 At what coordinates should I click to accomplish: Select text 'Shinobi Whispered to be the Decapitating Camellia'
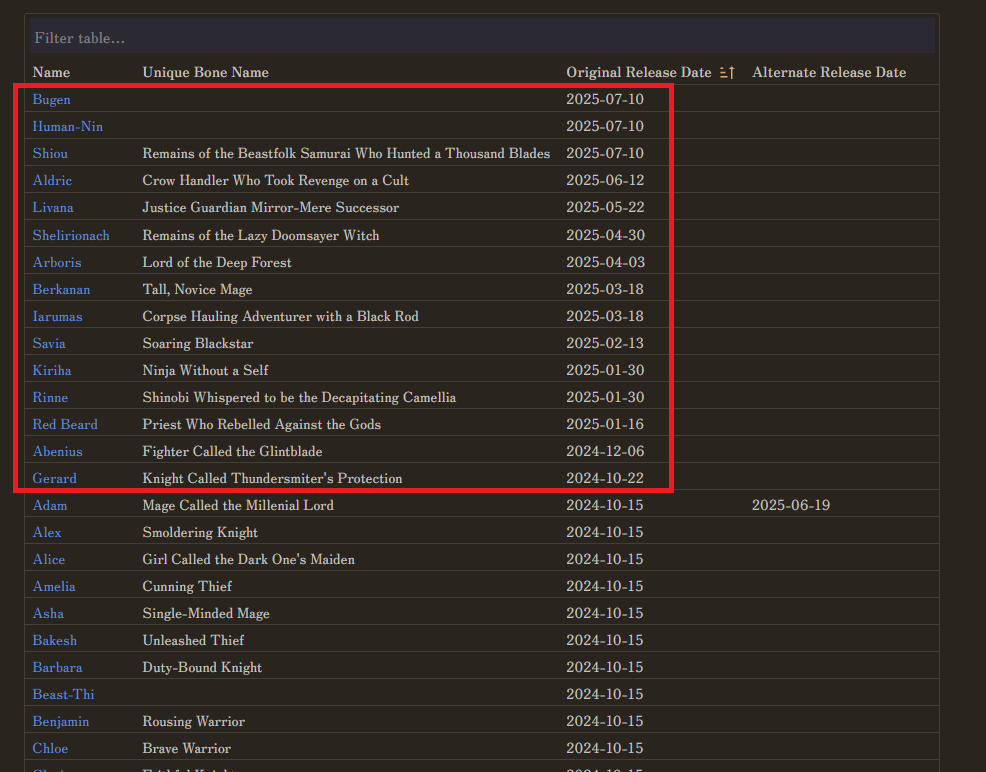299,397
